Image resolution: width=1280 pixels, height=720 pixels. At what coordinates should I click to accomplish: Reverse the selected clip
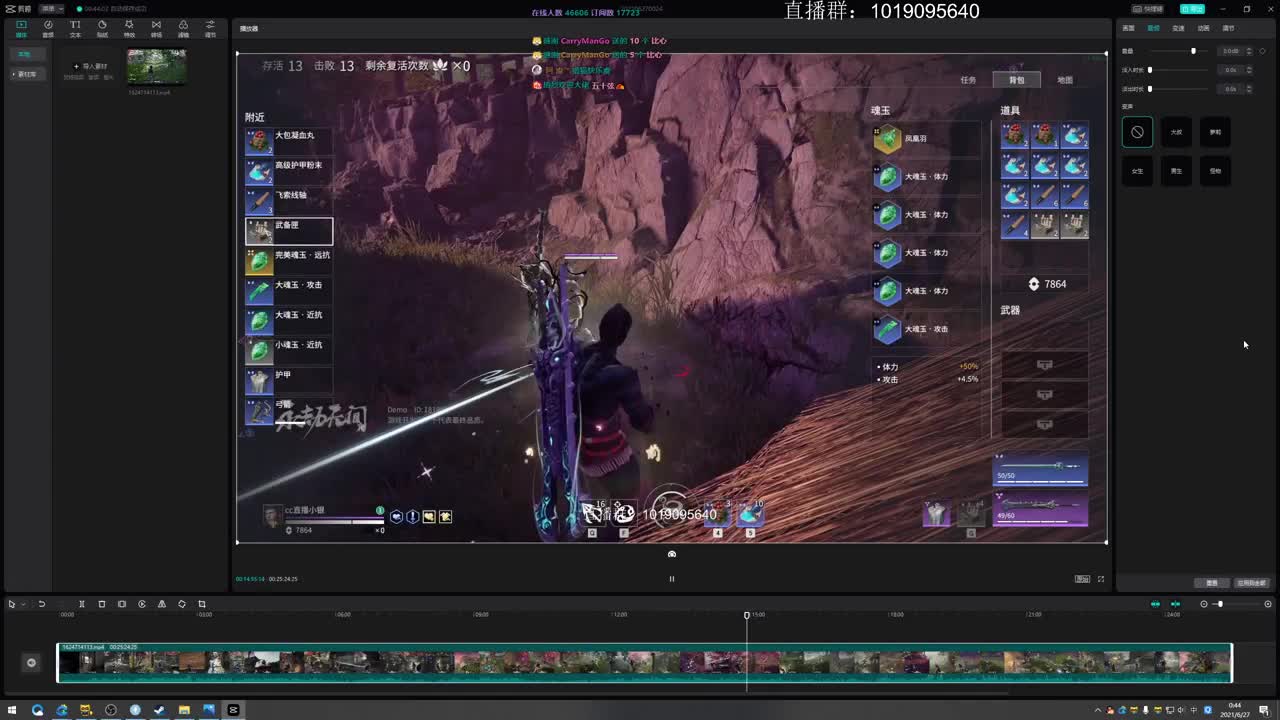[x=142, y=604]
